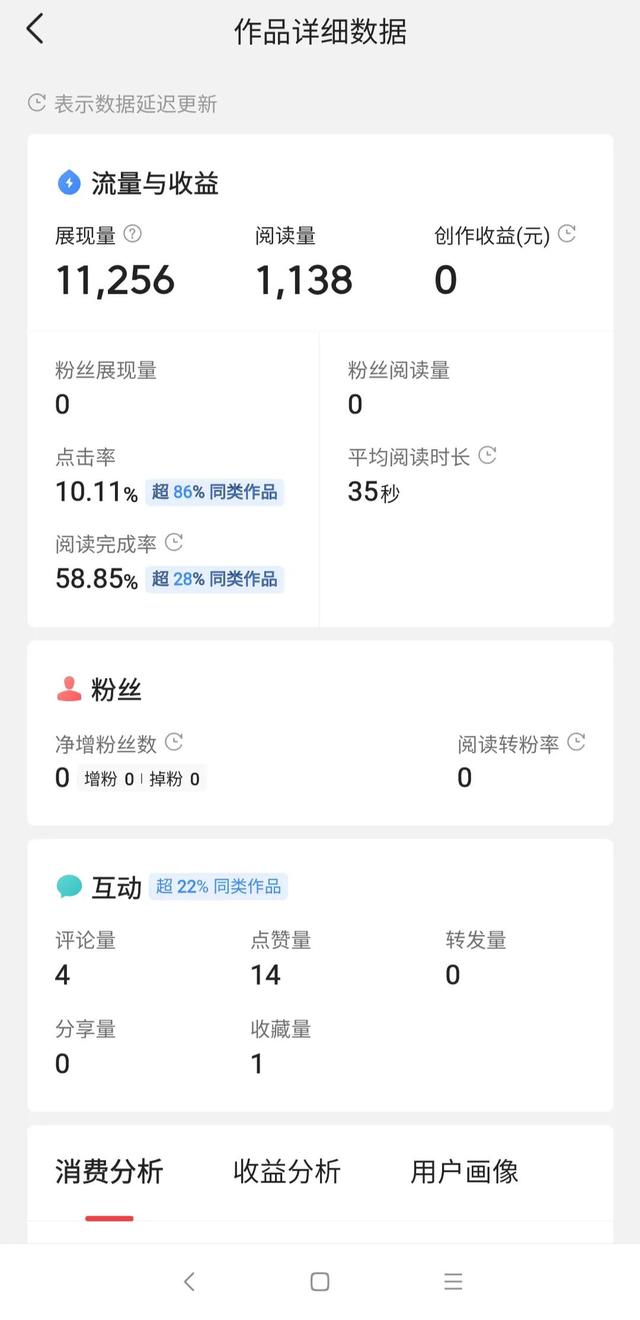This screenshot has width=640, height=1320.
Task: Open the Android recent apps menu
Action: coord(453,1281)
